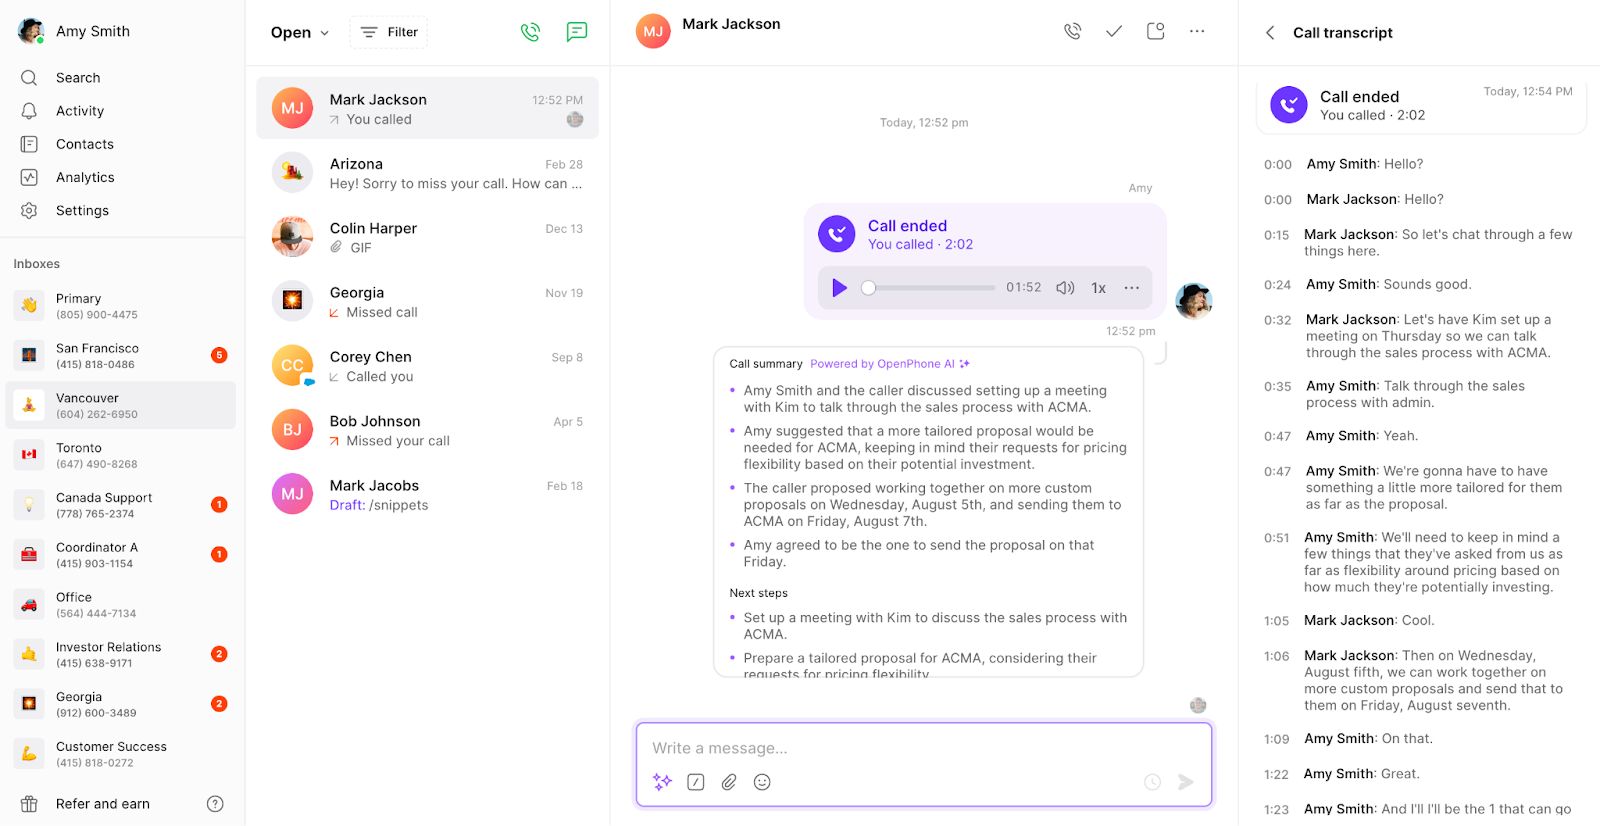Click Amy's avatar beside the call message
1600x826 pixels.
(1193, 300)
